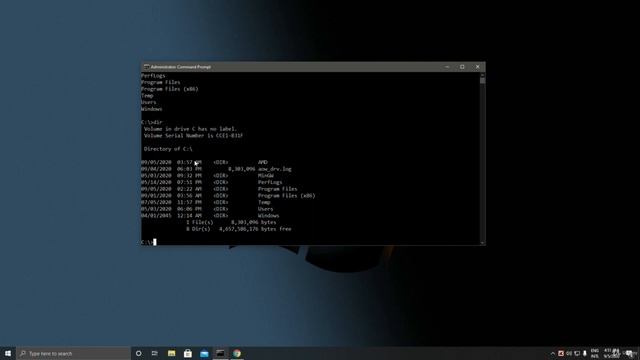Click the 'Volume Serial Number is' line
This screenshot has width=640, height=360.
[193, 136]
